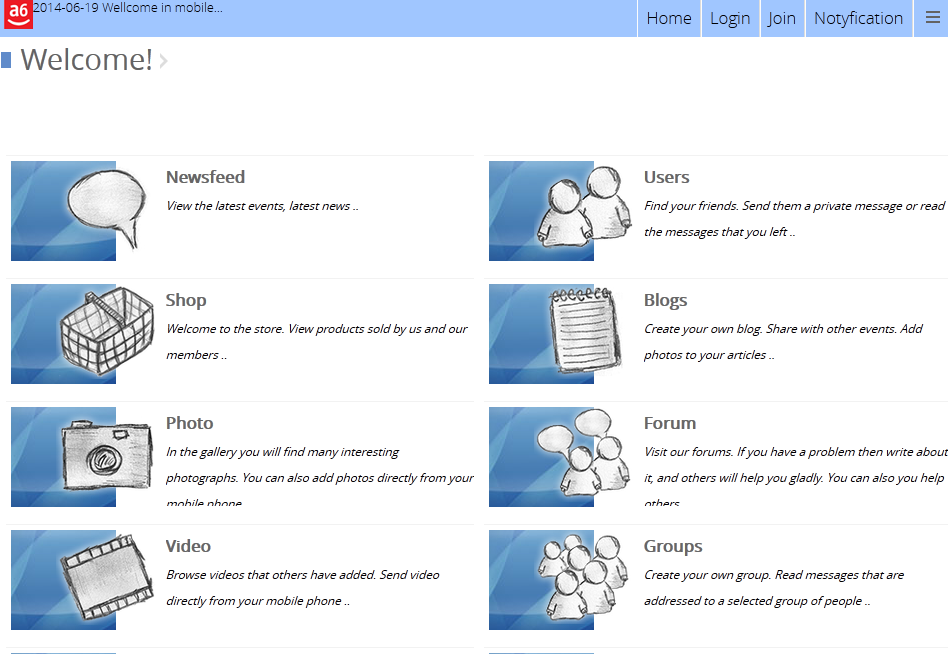
Task: Open the Login menu item
Action: [730, 18]
